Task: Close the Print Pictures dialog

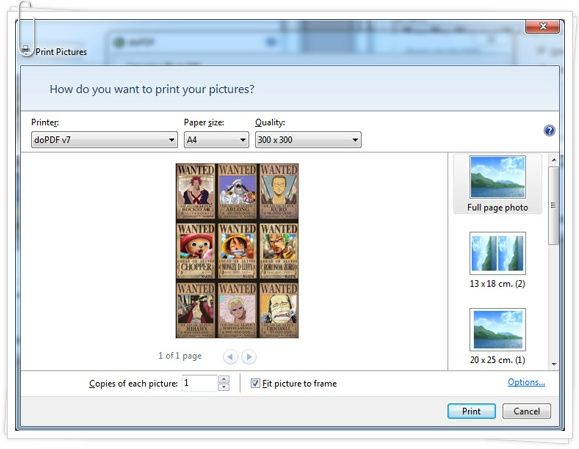Action: coord(543,26)
